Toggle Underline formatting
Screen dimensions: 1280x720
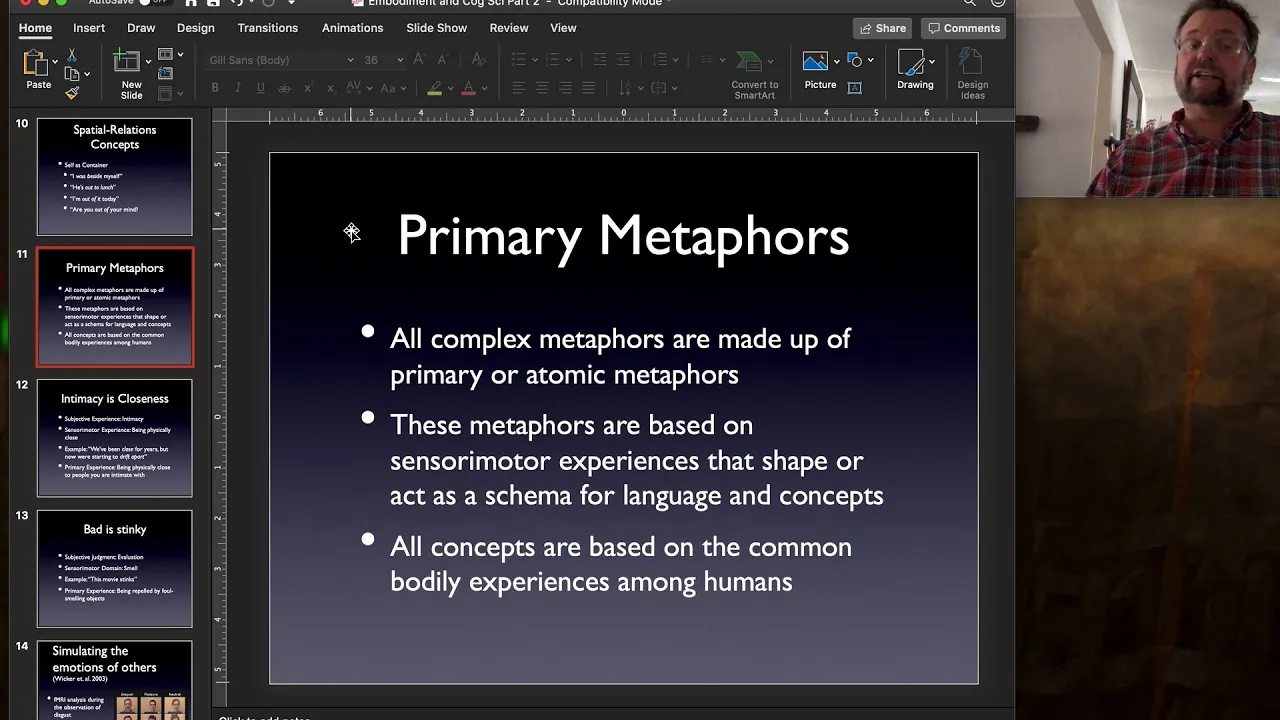[261, 88]
